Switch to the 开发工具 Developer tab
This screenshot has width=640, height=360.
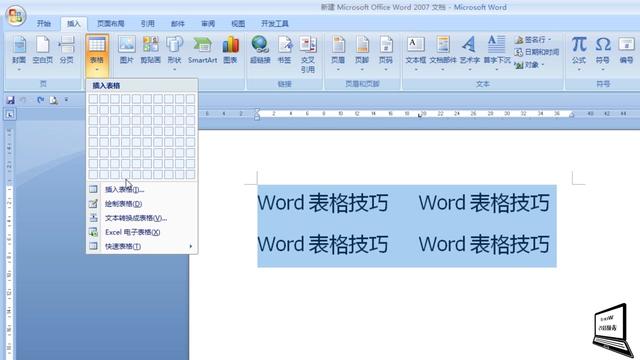point(275,24)
